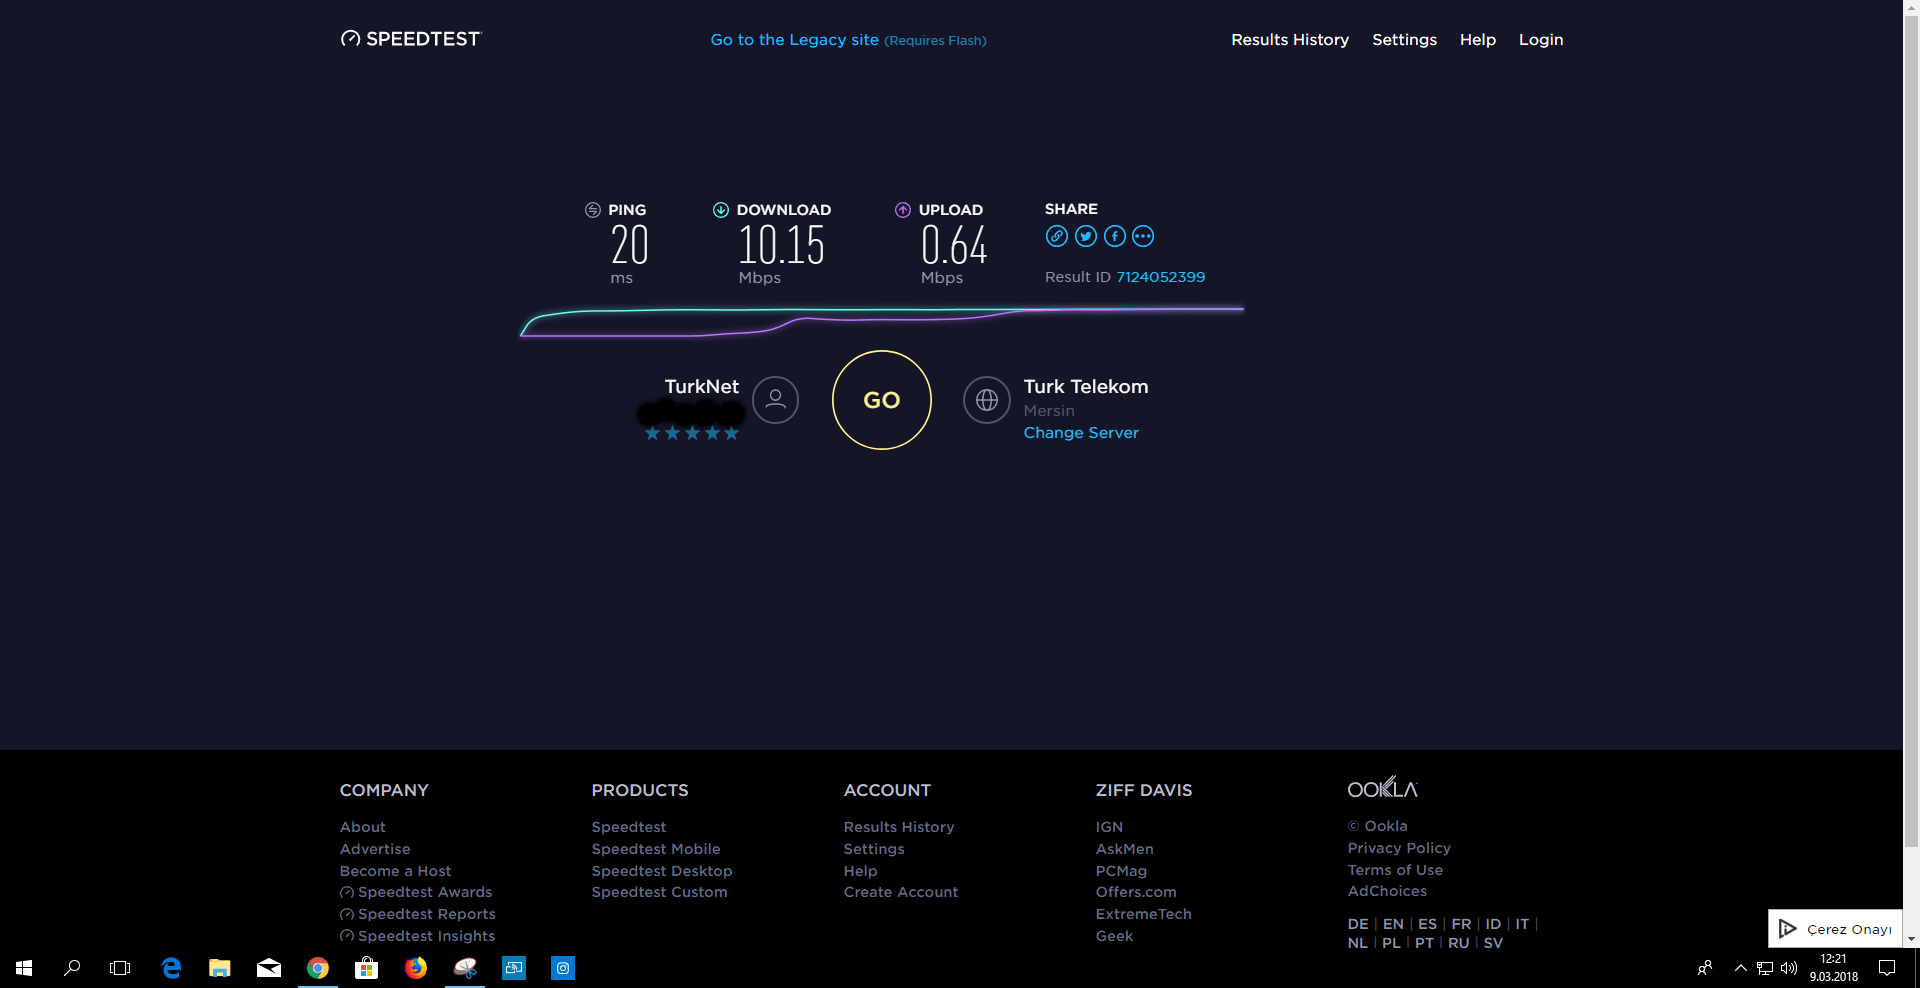
Task: Share the result on Twitter
Action: (1086, 236)
